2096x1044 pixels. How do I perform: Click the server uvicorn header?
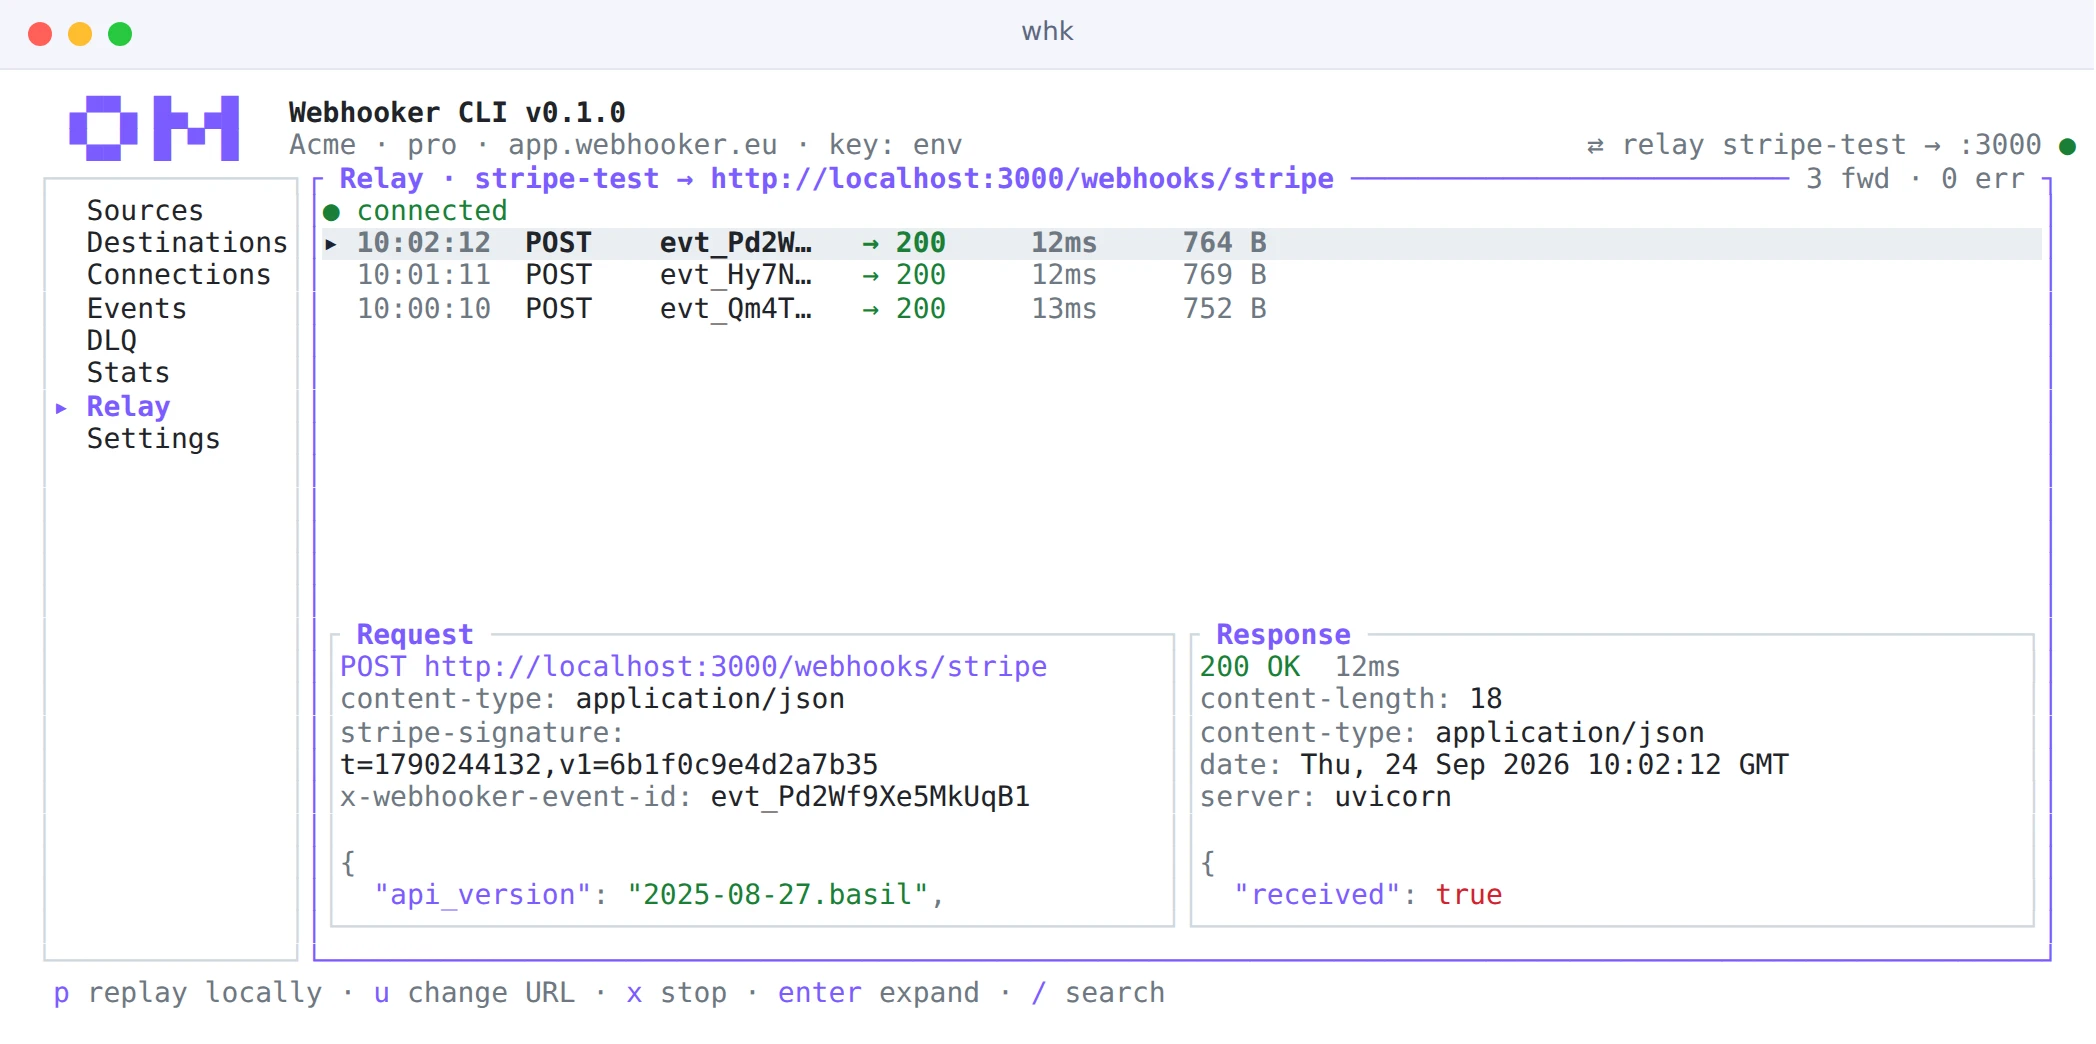(1325, 797)
